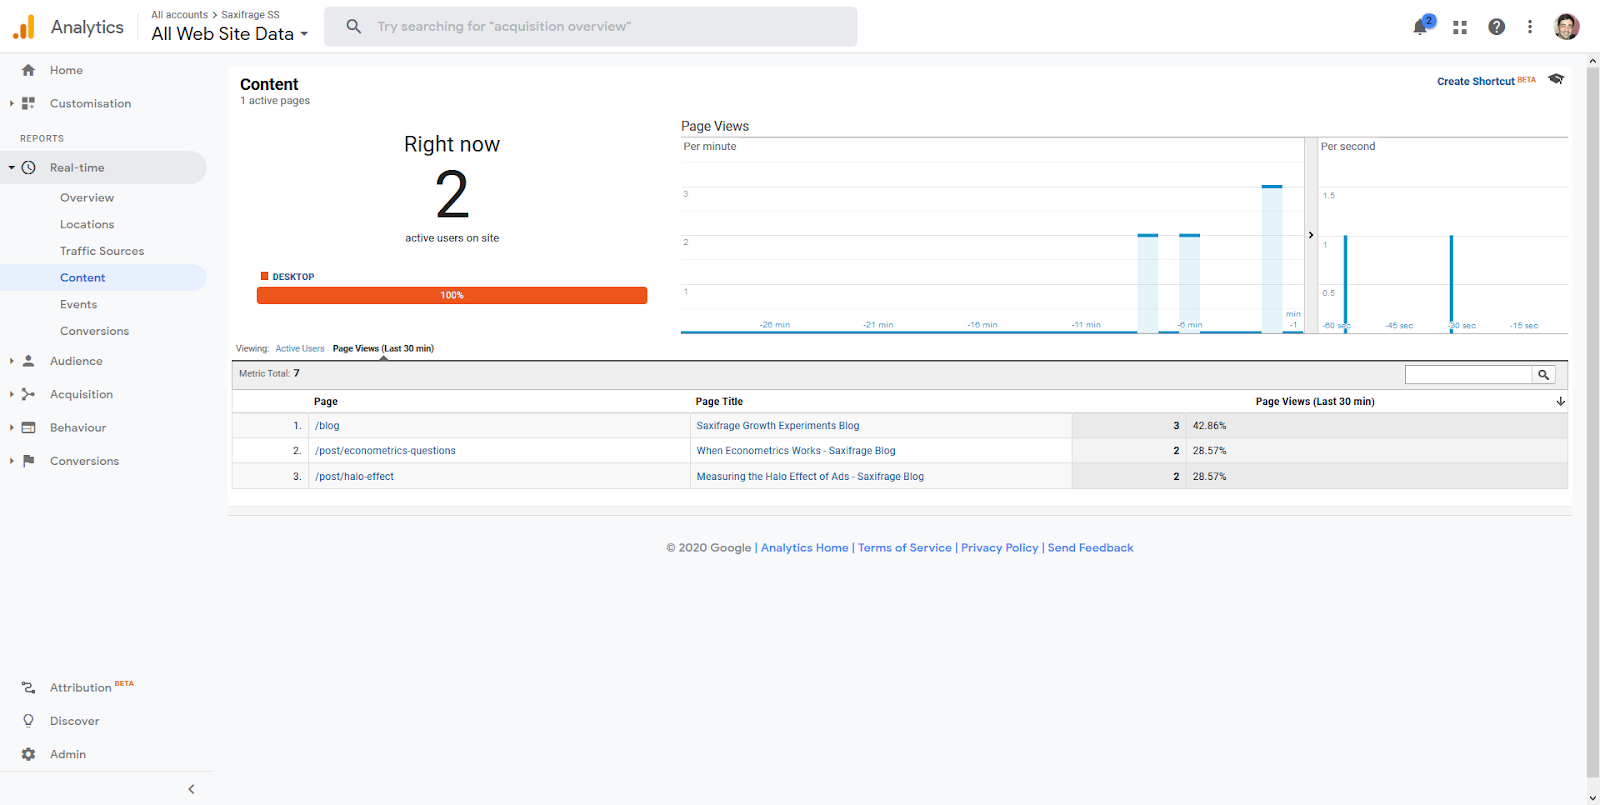Image resolution: width=1600 pixels, height=805 pixels.
Task: Open the /post/halo-effect page link
Action: point(354,477)
